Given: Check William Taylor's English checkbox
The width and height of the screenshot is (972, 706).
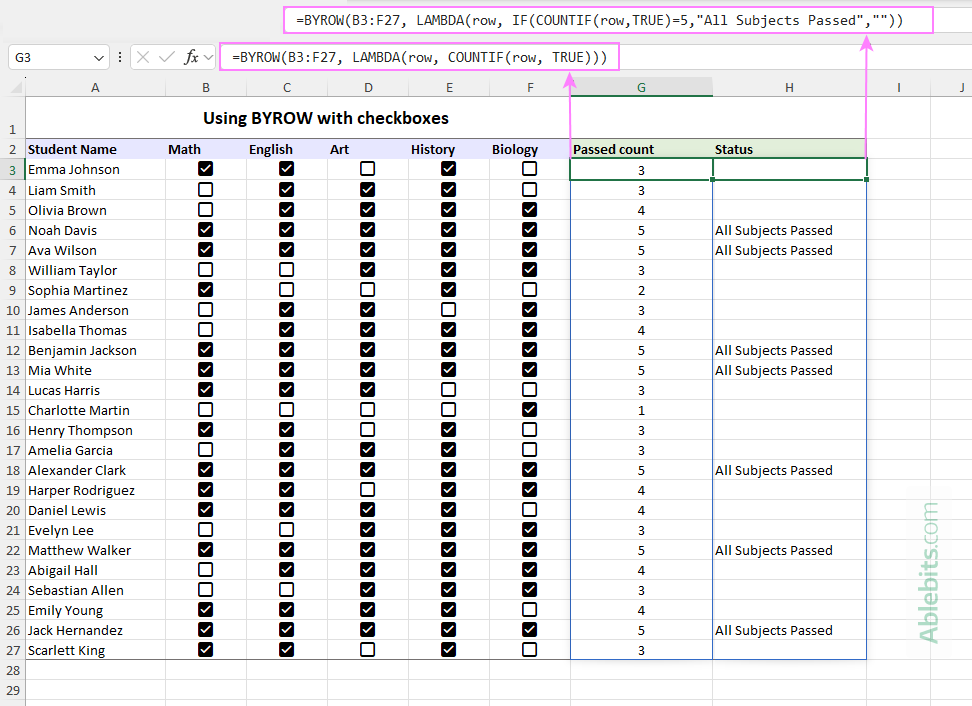Looking at the screenshot, I should [x=287, y=270].
